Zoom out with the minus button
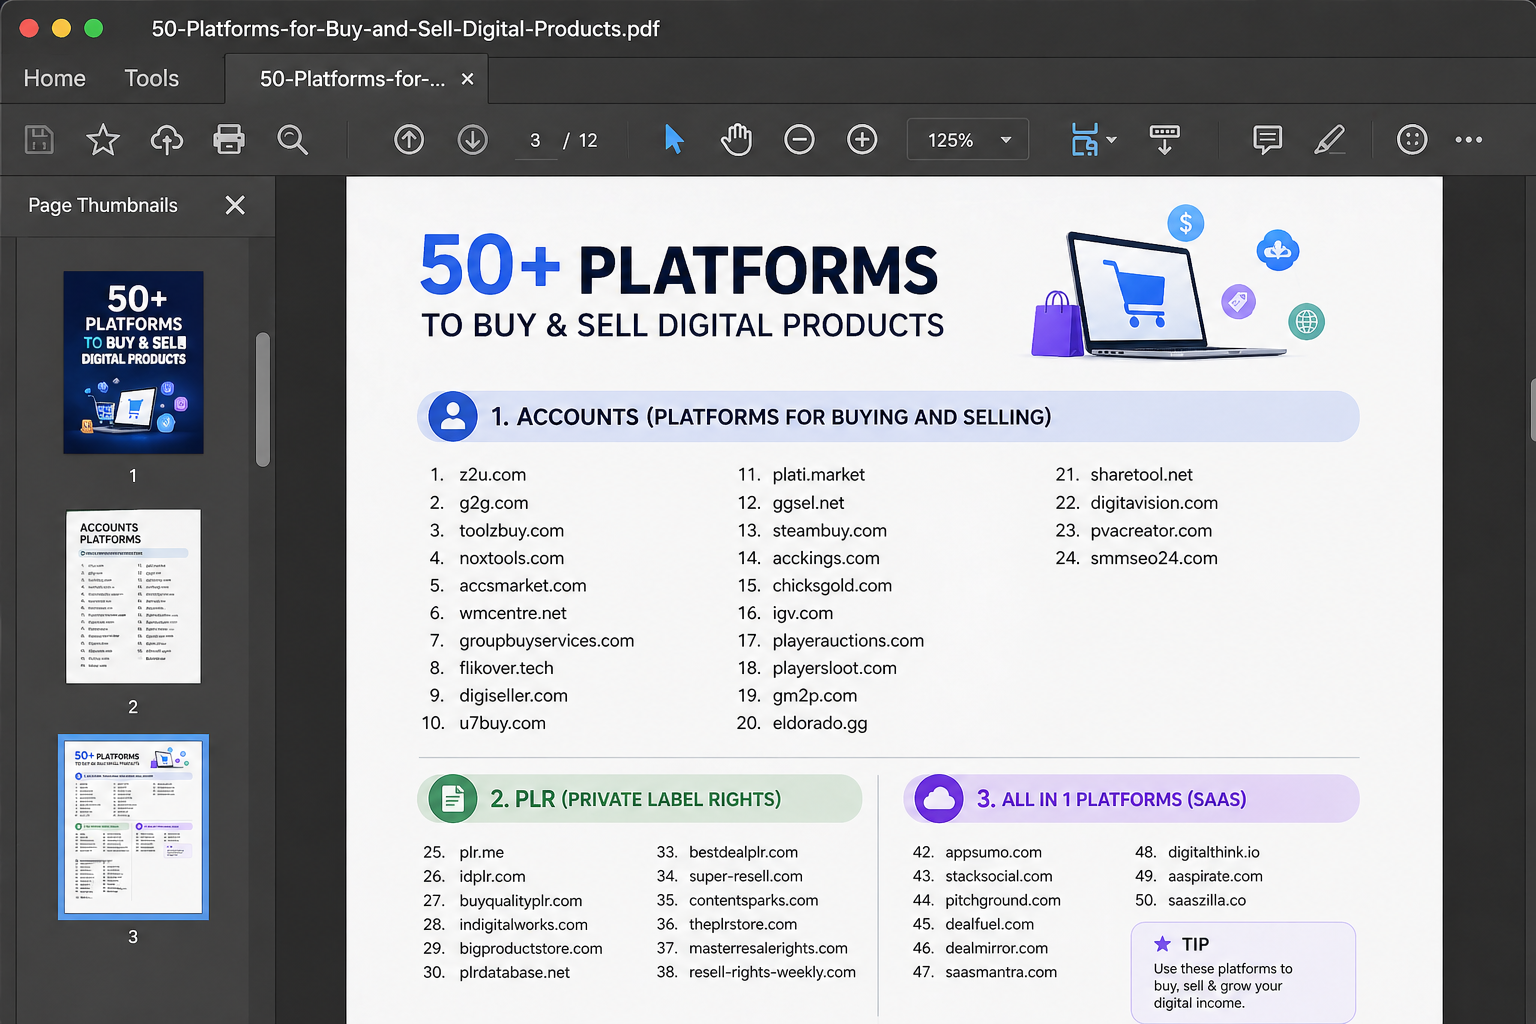 click(x=799, y=140)
